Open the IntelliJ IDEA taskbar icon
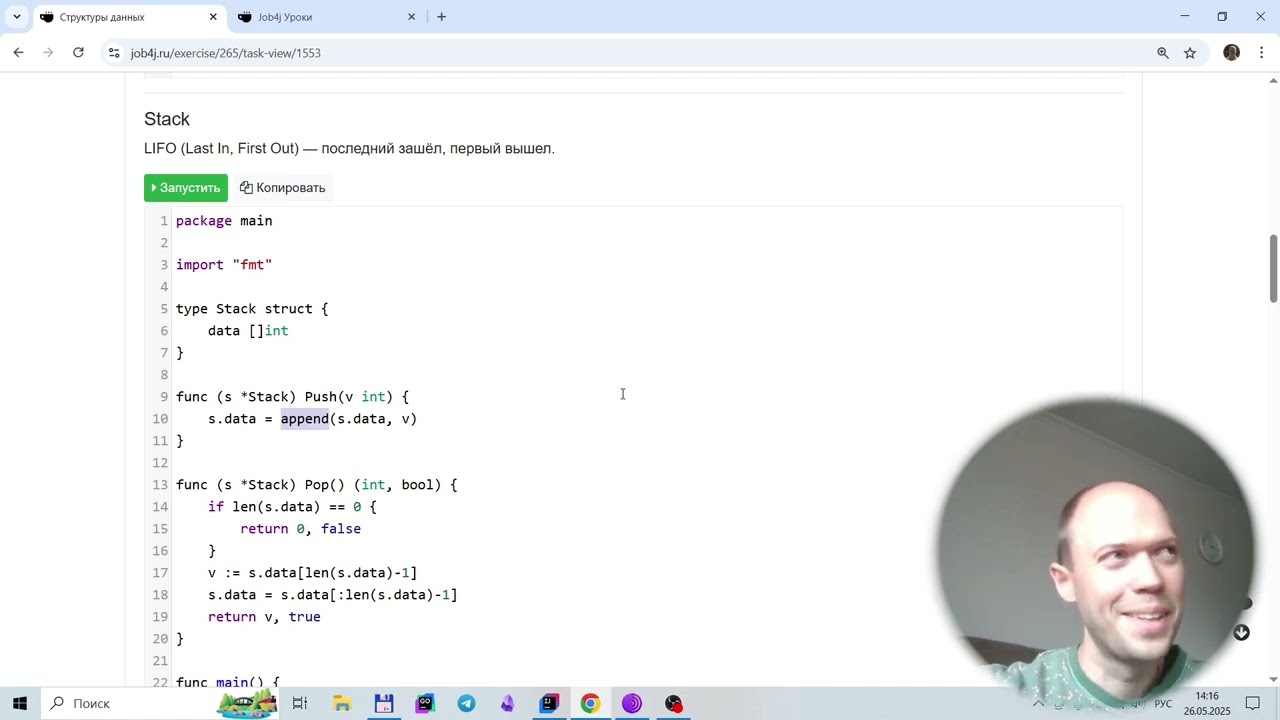 click(x=549, y=704)
